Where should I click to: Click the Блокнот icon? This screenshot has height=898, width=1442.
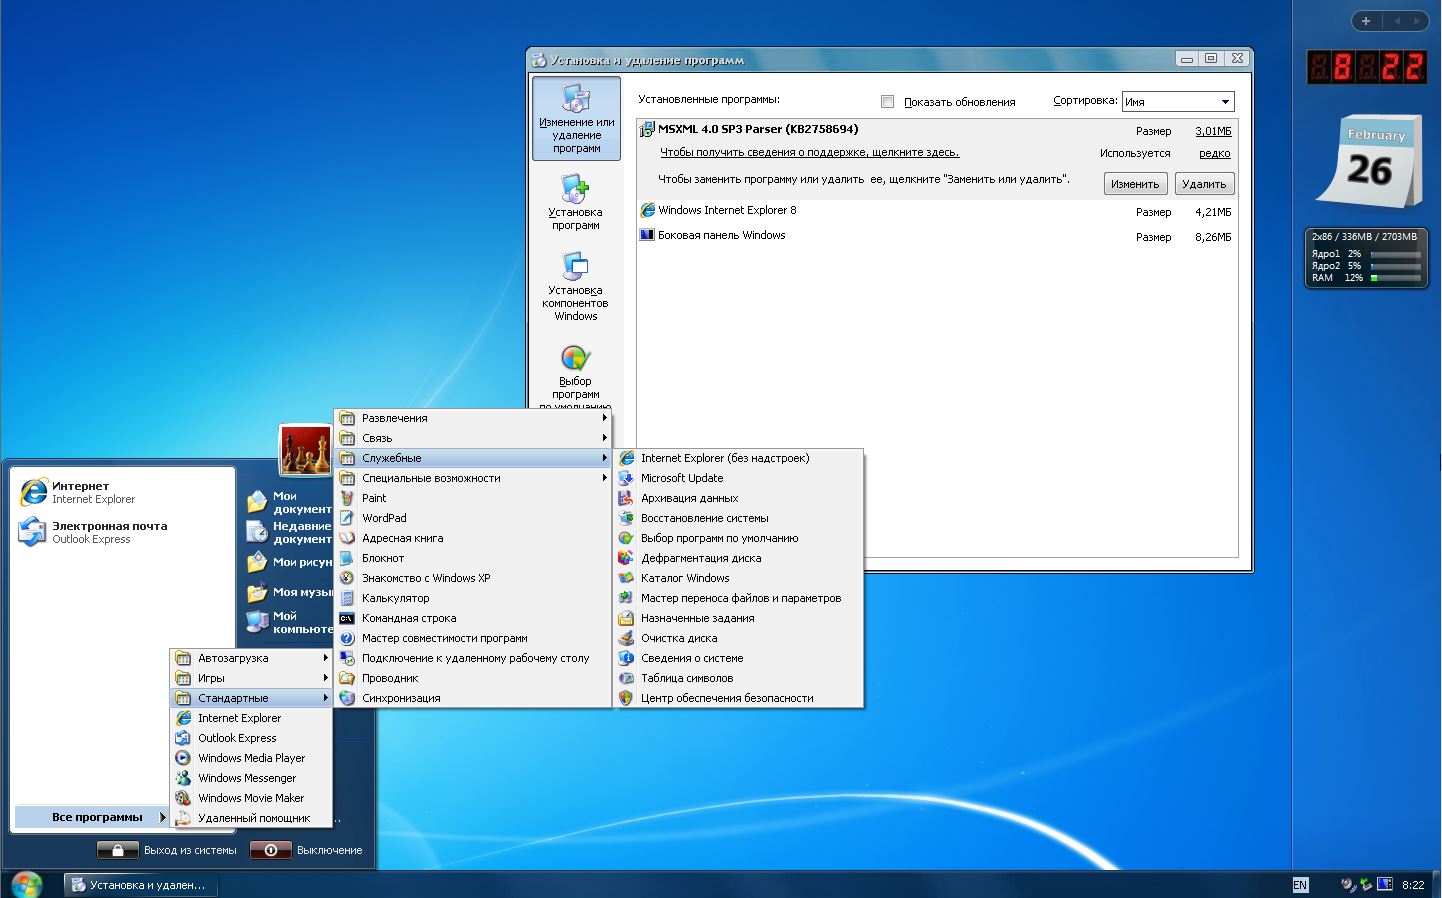pyautogui.click(x=347, y=558)
